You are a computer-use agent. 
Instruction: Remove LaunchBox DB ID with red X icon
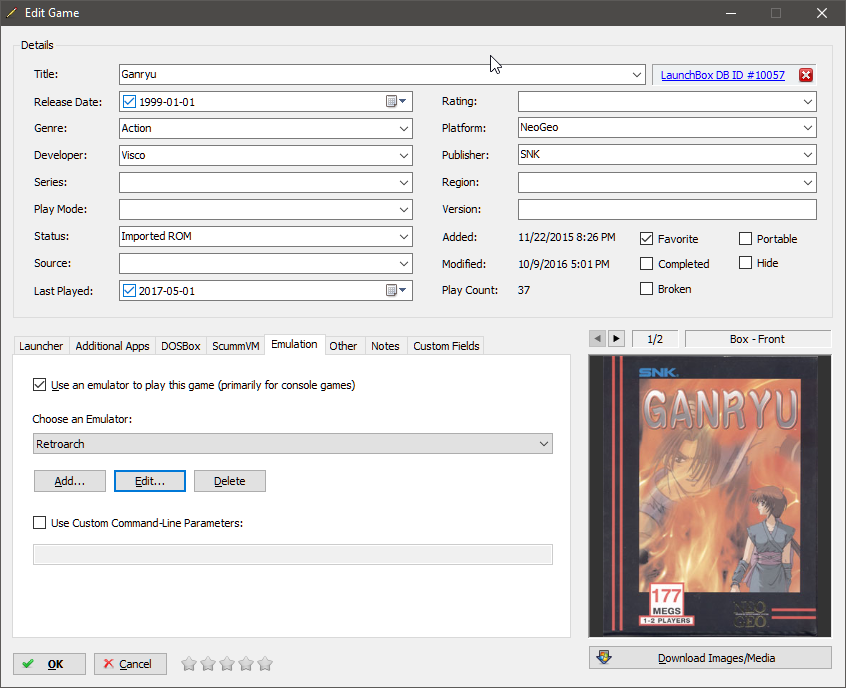[806, 75]
